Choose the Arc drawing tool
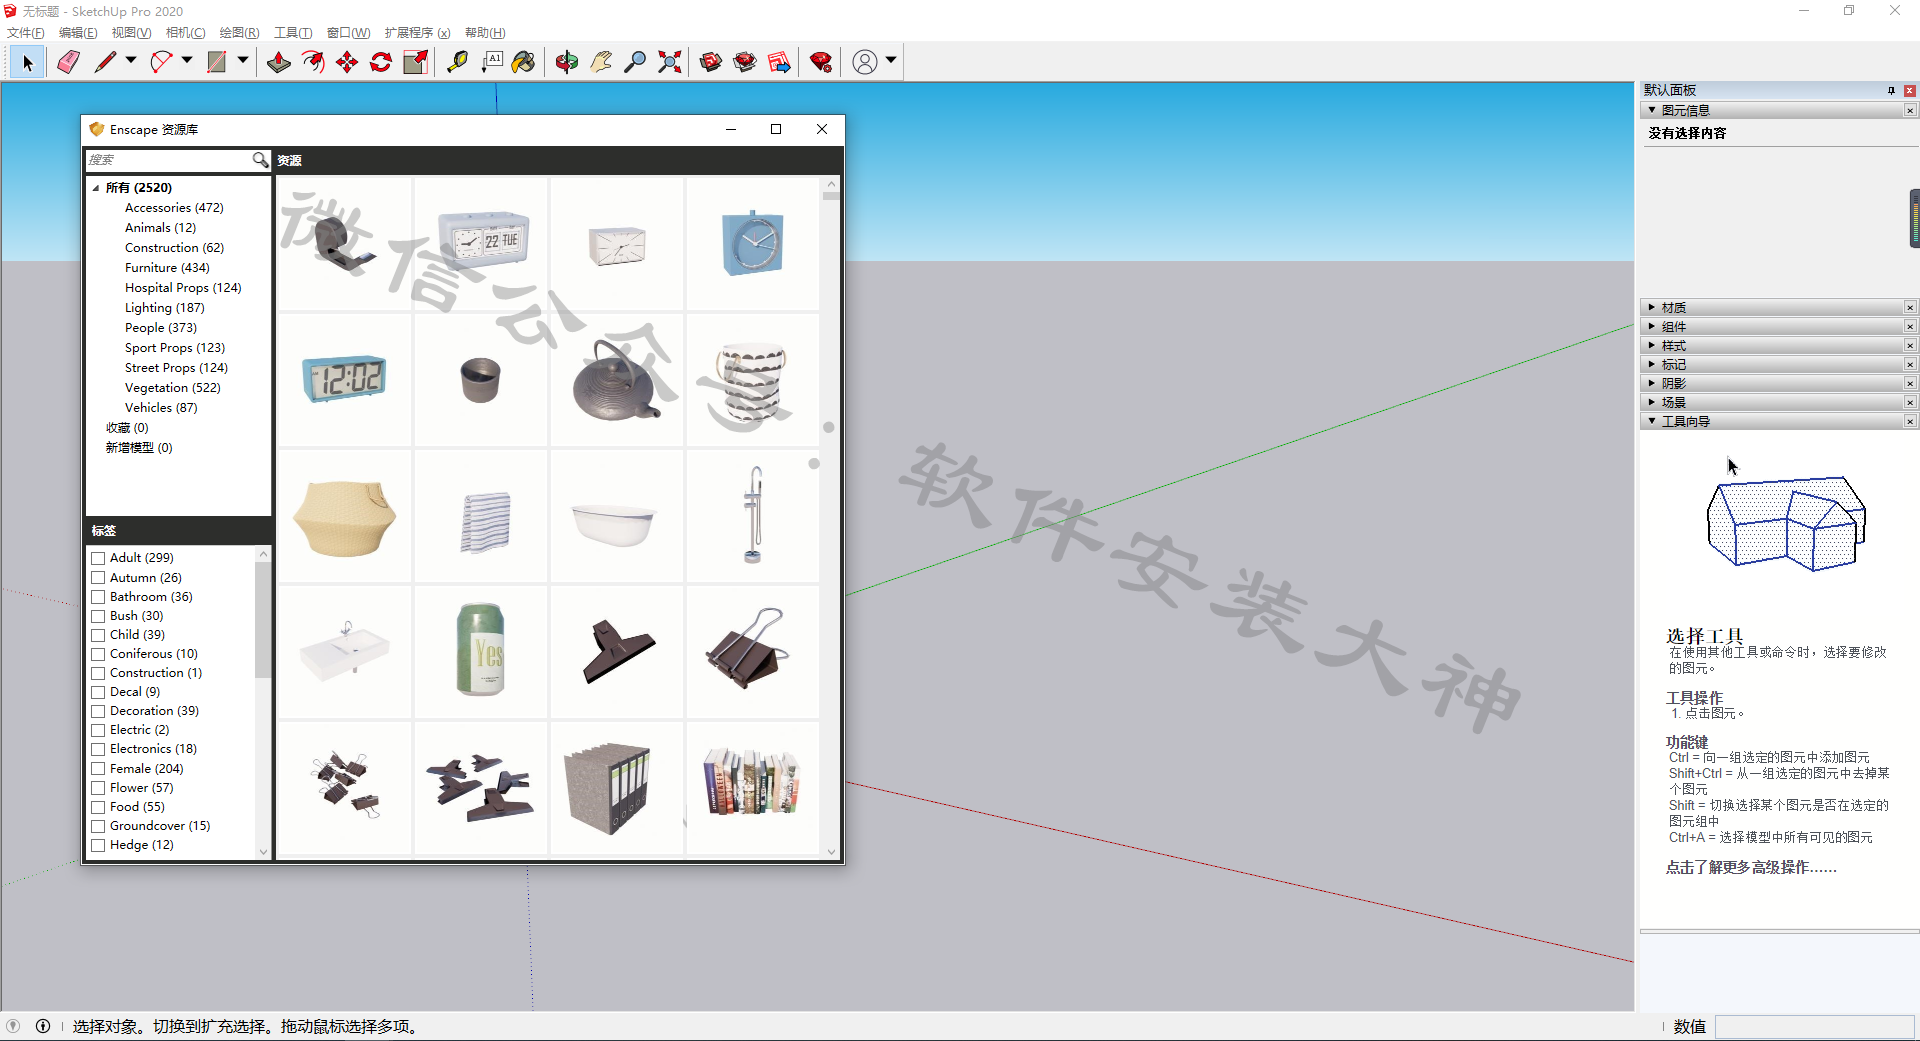 [161, 62]
